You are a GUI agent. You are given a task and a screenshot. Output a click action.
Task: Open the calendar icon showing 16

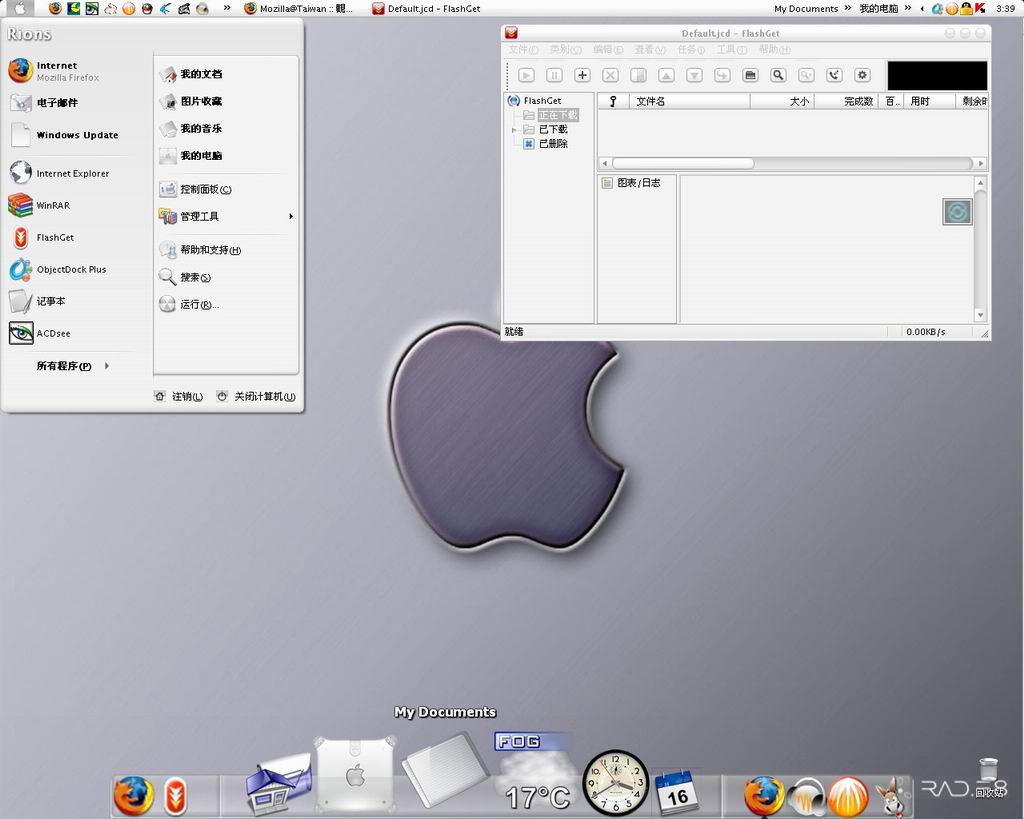[x=677, y=791]
